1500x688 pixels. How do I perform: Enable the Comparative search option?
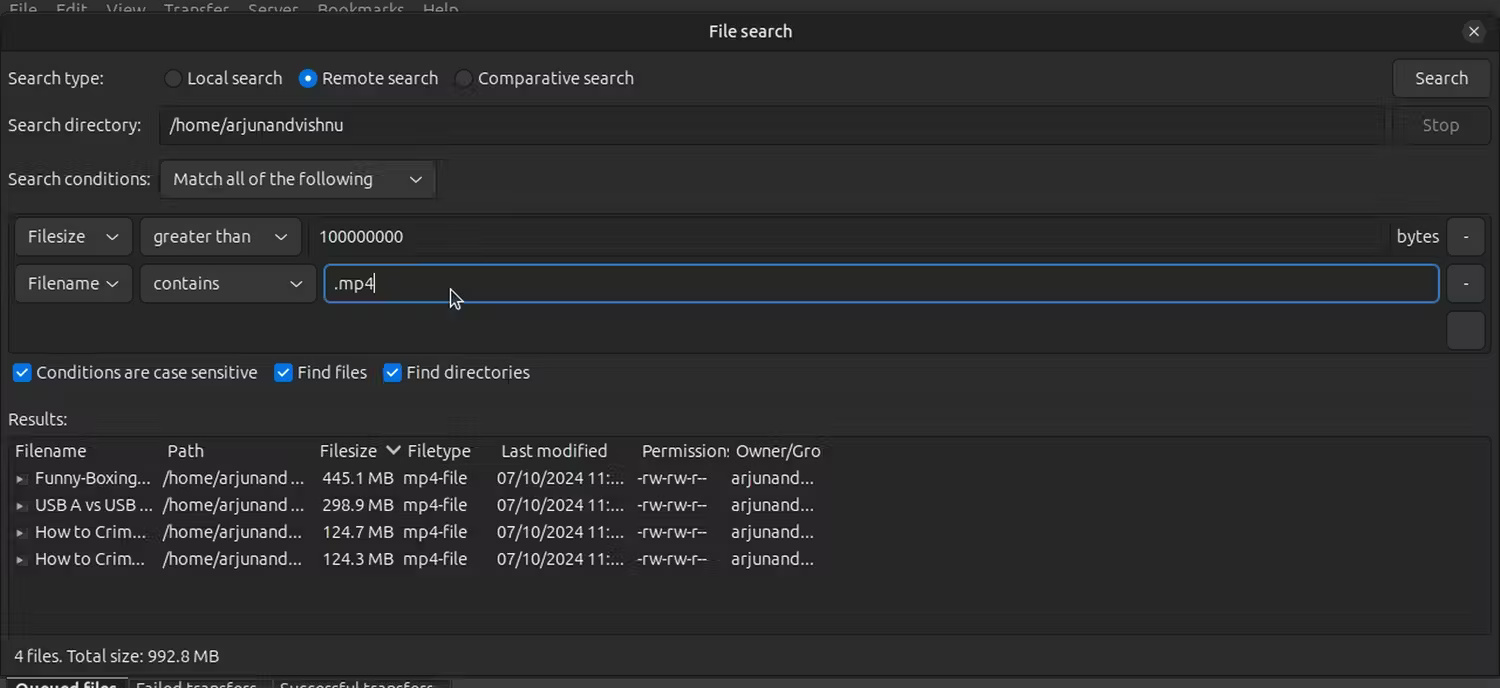coord(463,78)
